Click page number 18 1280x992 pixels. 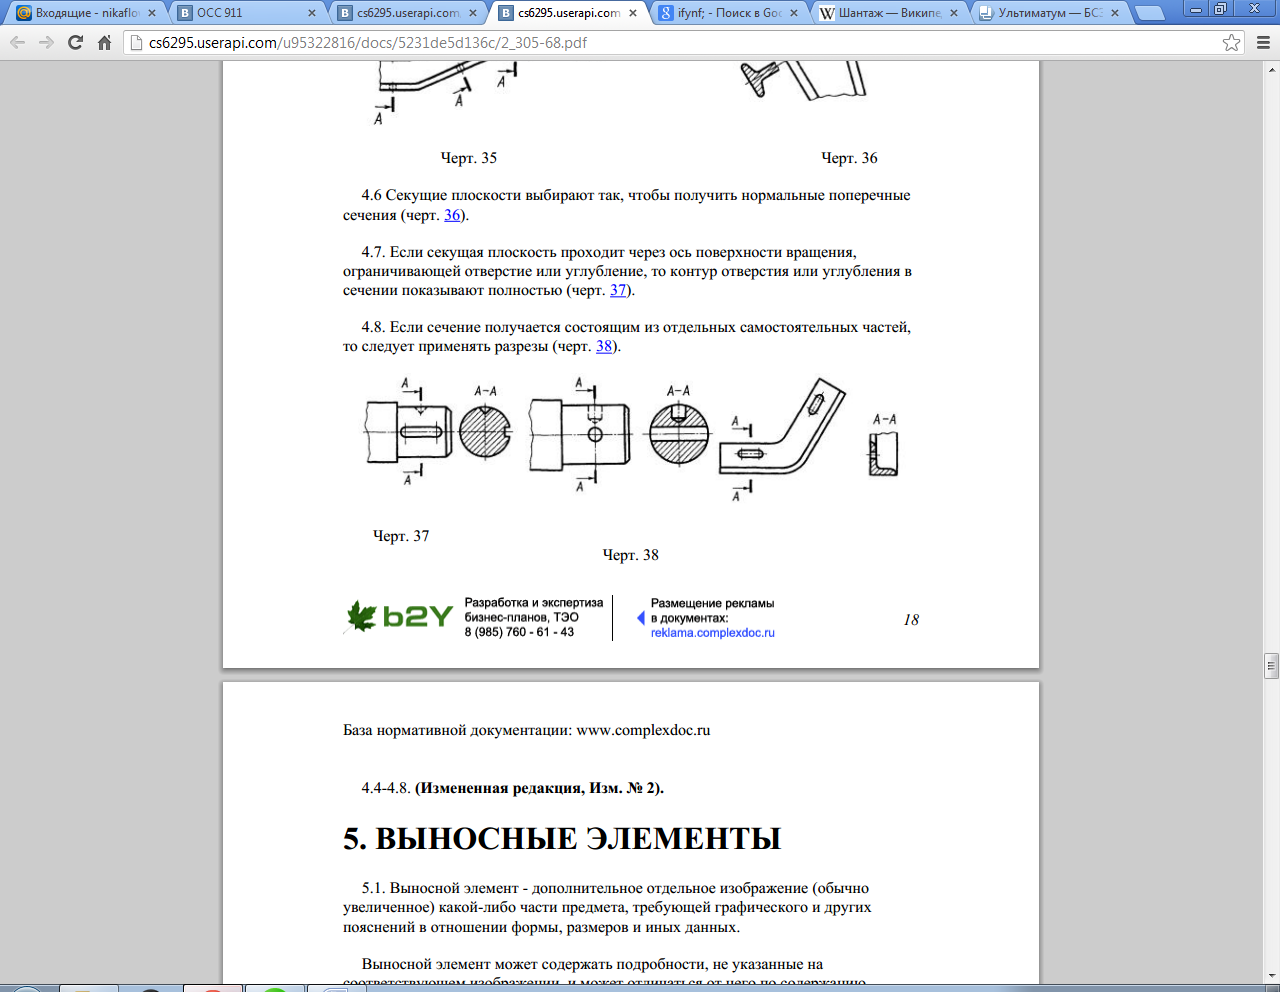click(911, 620)
